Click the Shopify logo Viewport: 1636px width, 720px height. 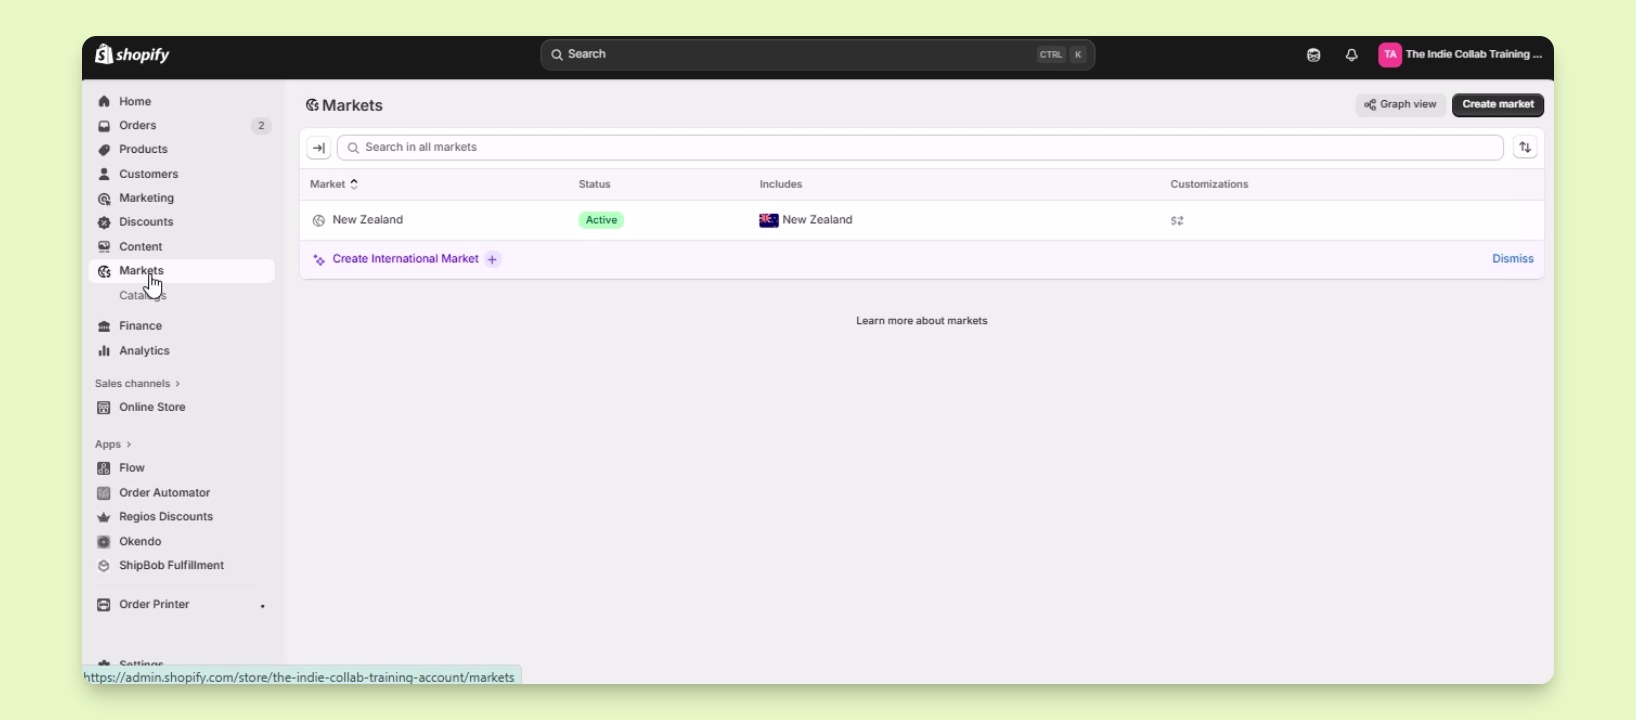pos(132,54)
